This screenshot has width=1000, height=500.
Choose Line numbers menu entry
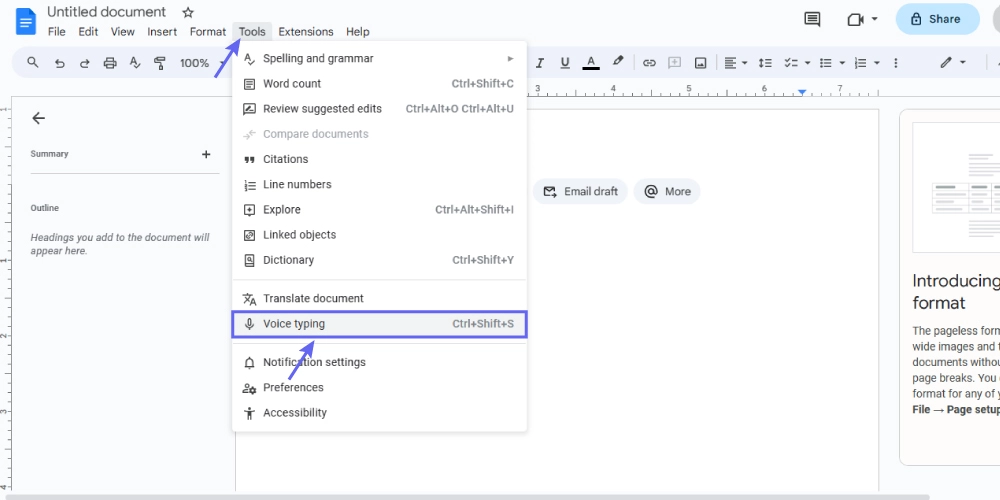click(x=379, y=184)
